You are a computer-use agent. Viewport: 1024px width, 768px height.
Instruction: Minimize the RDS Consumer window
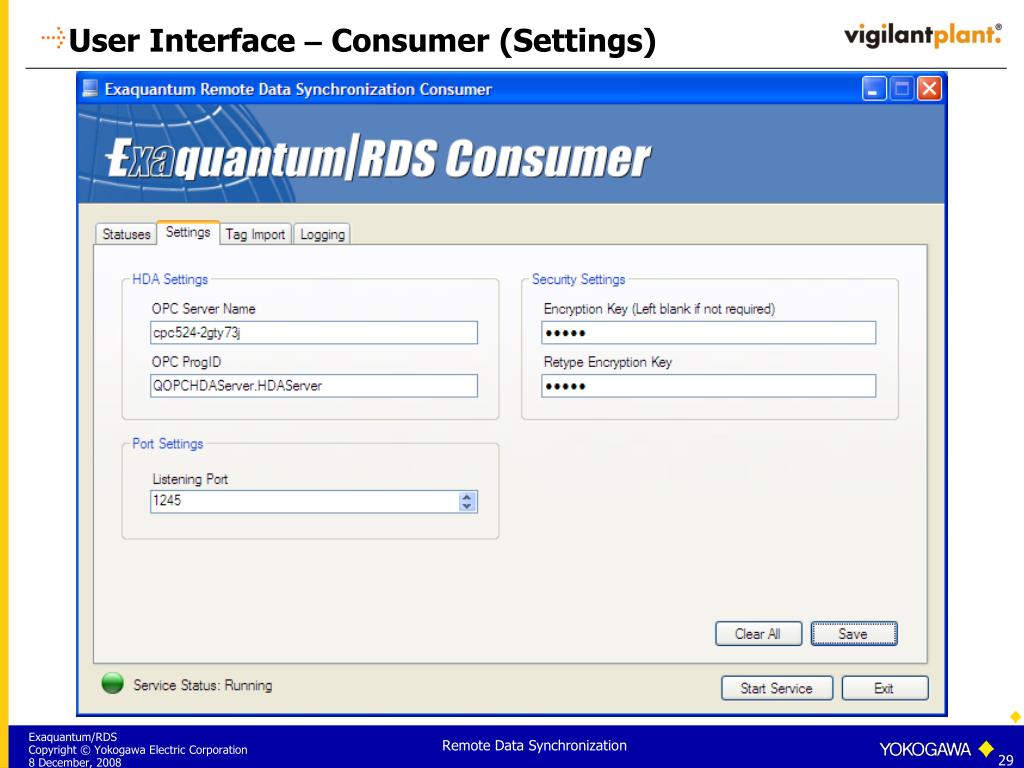(x=874, y=88)
